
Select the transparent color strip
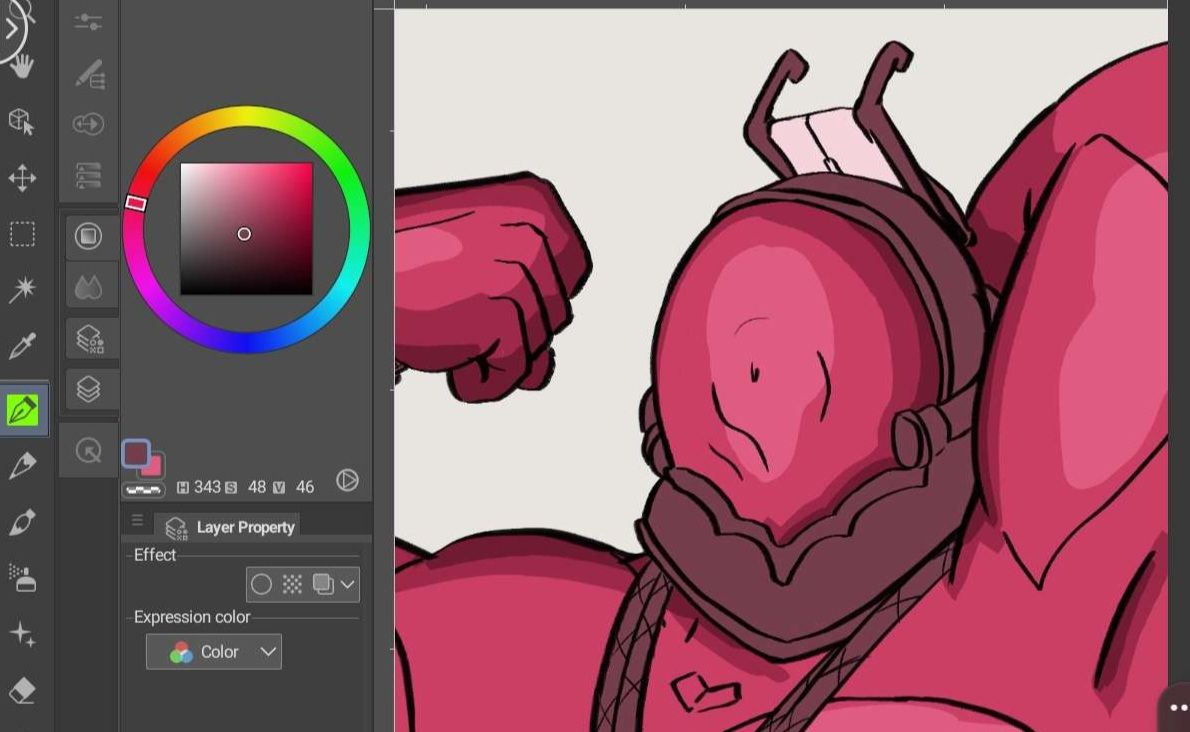tap(143, 490)
